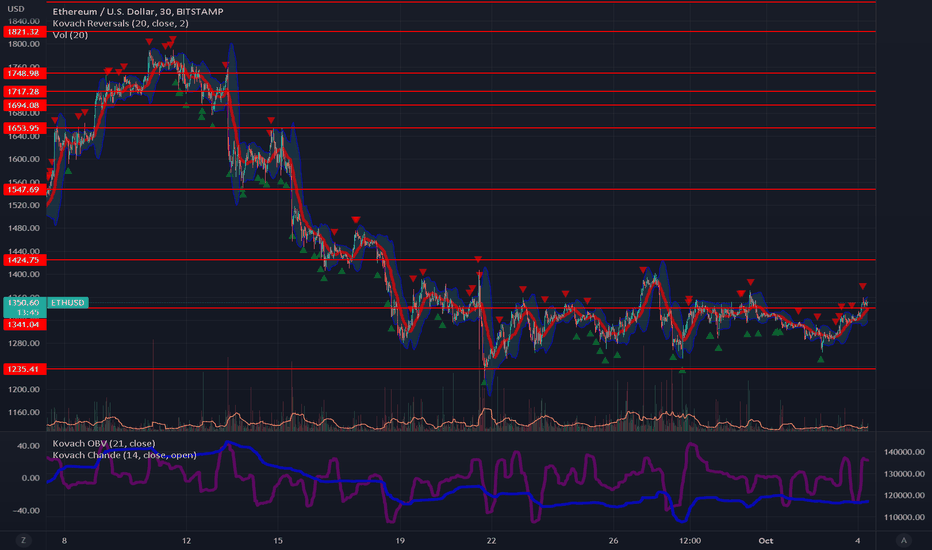The width and height of the screenshot is (932, 550).
Task: Click the 1748.98 red price label
Action: click(24, 73)
